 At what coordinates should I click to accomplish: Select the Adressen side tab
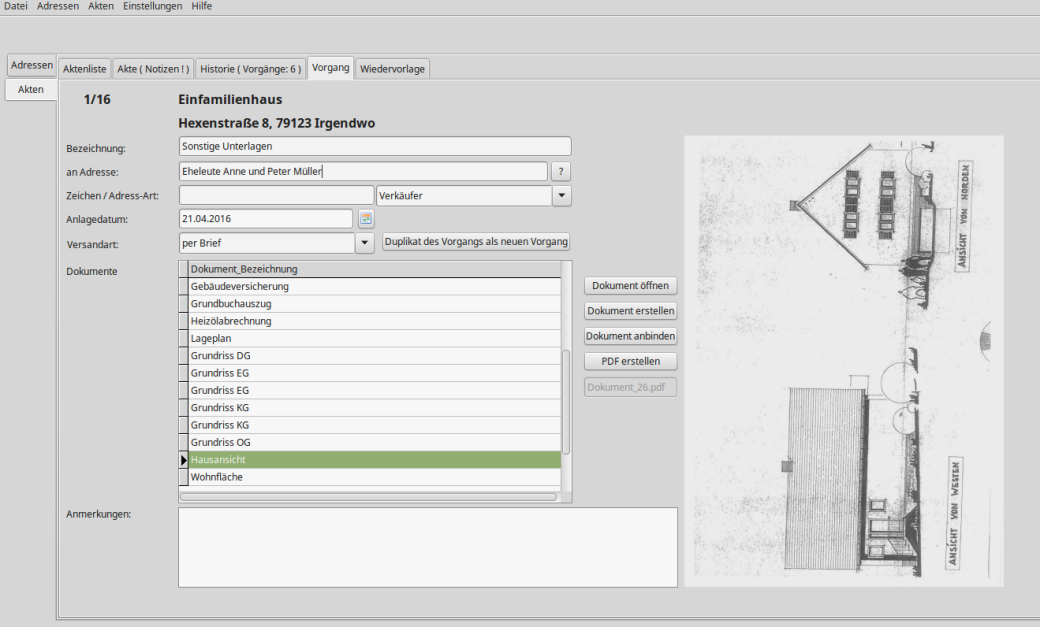32,65
